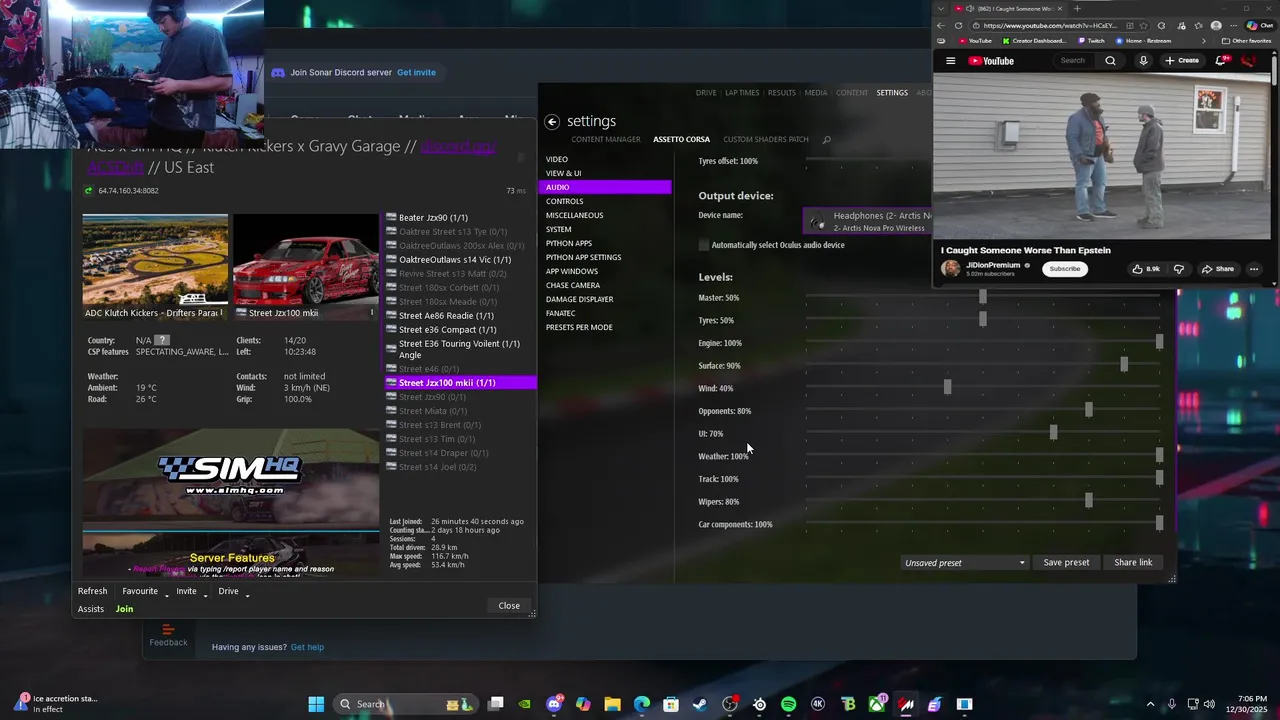This screenshot has height=720, width=1280.
Task: Open Xbox app from the taskbar
Action: pos(877,704)
